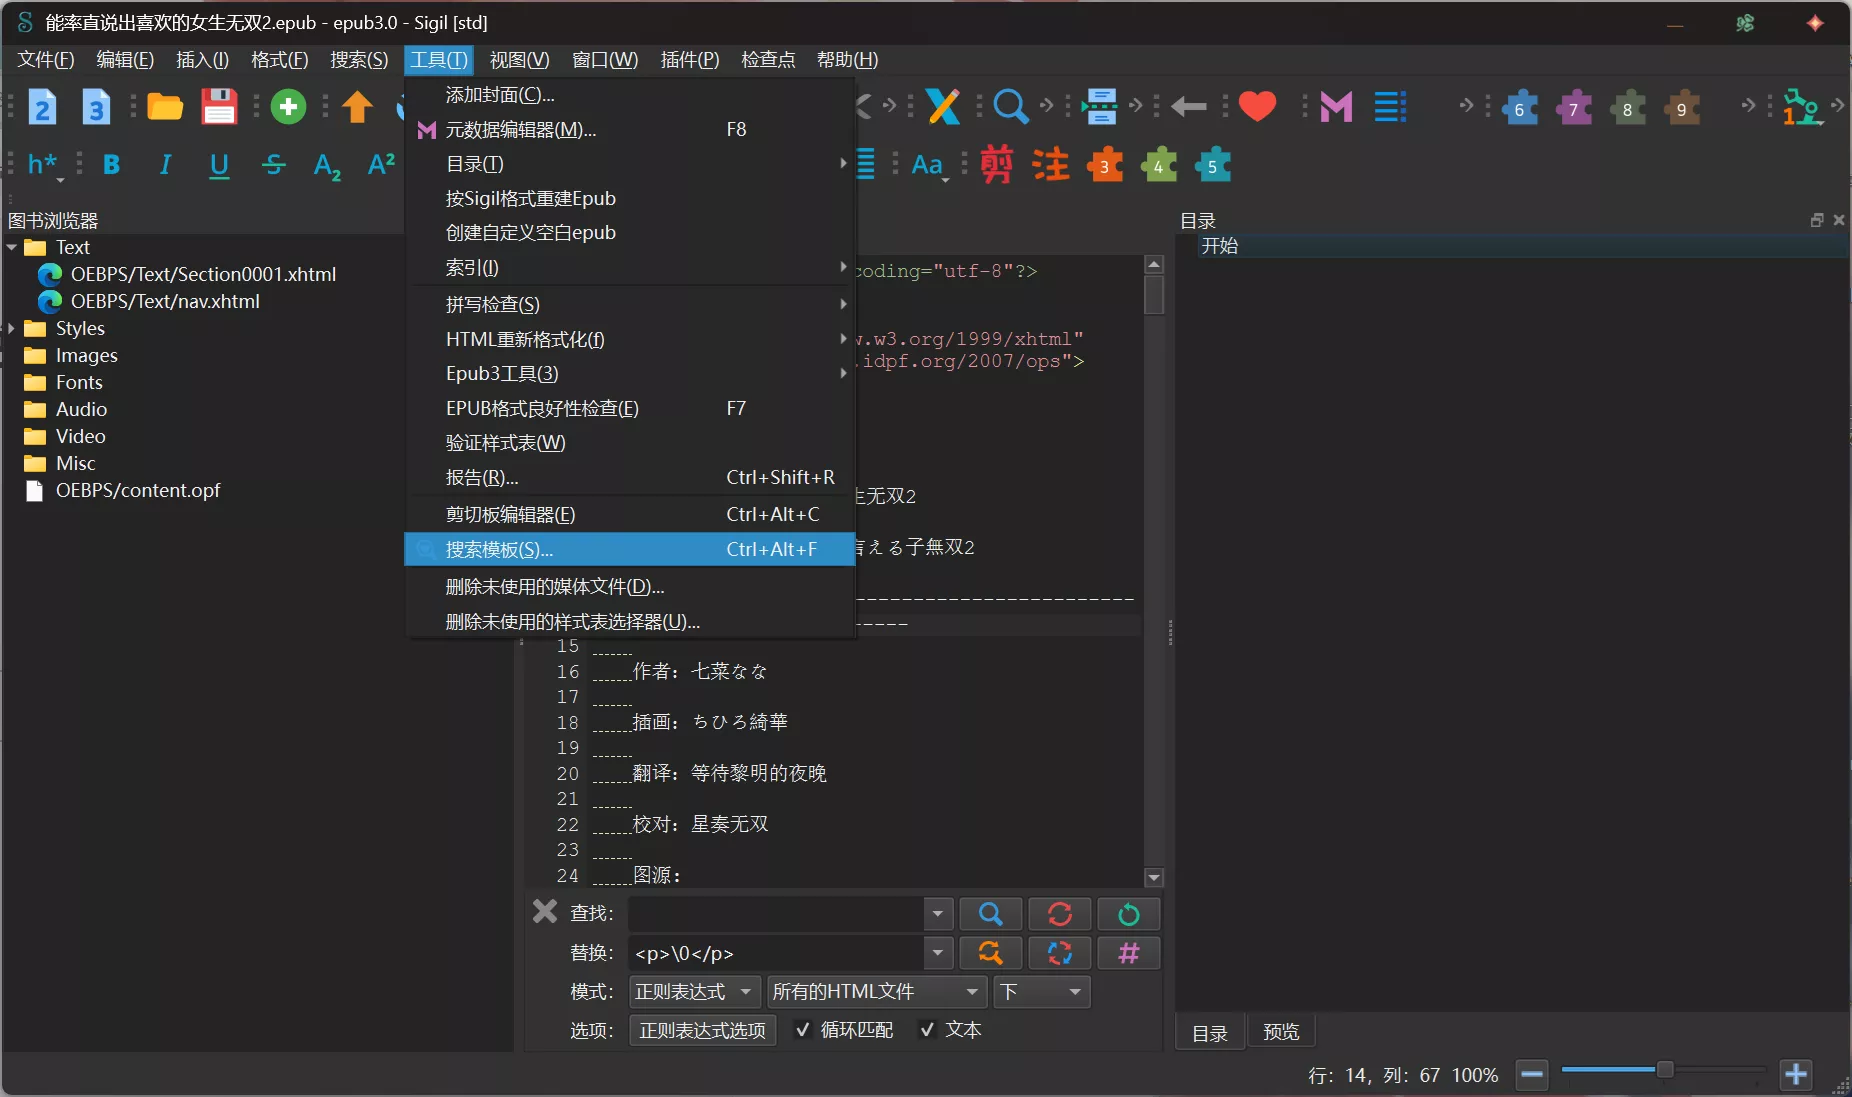
Task: Click the red heart toolbar icon
Action: 1257,106
